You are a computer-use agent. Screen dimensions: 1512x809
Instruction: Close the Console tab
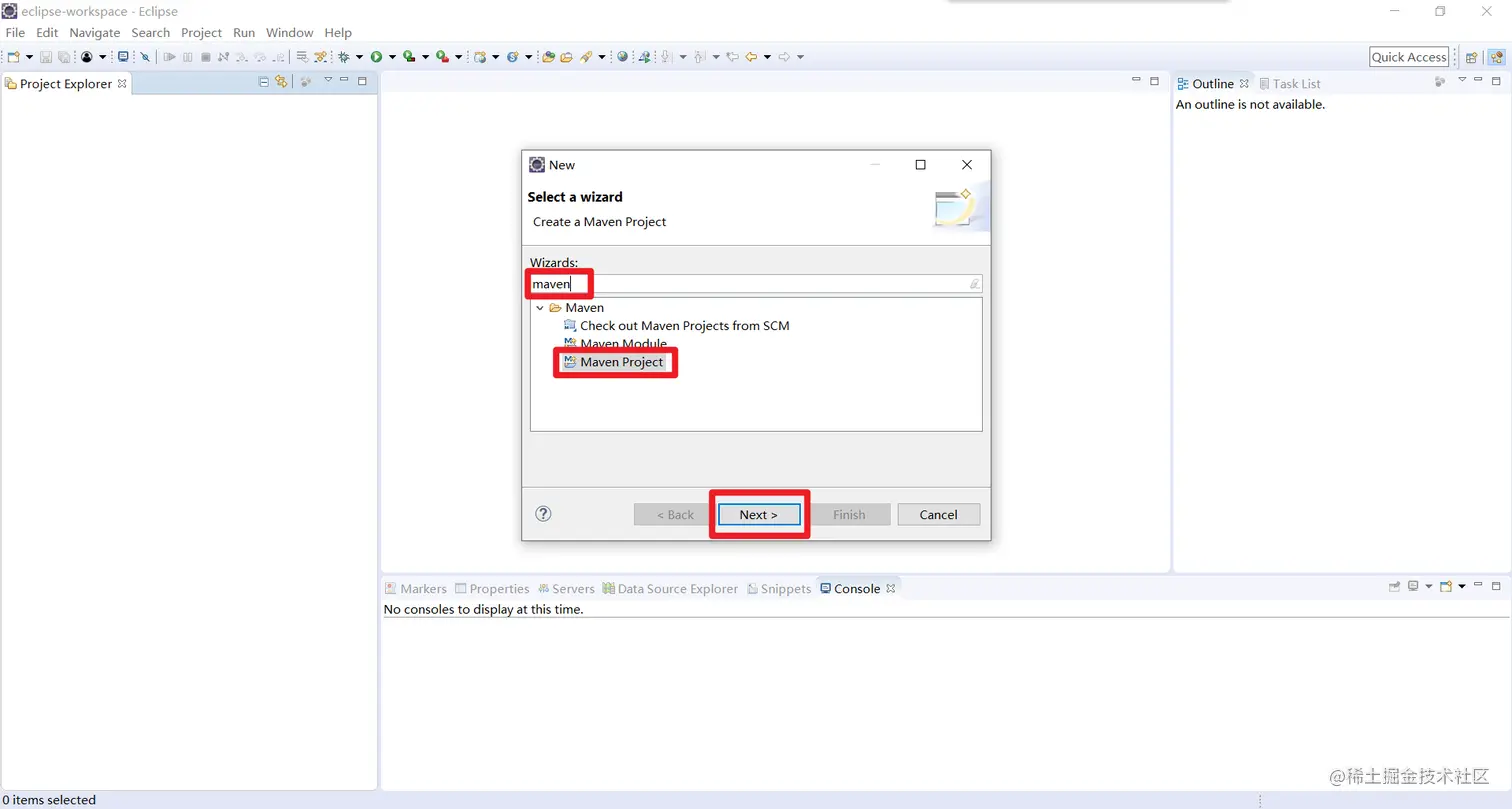(x=890, y=588)
